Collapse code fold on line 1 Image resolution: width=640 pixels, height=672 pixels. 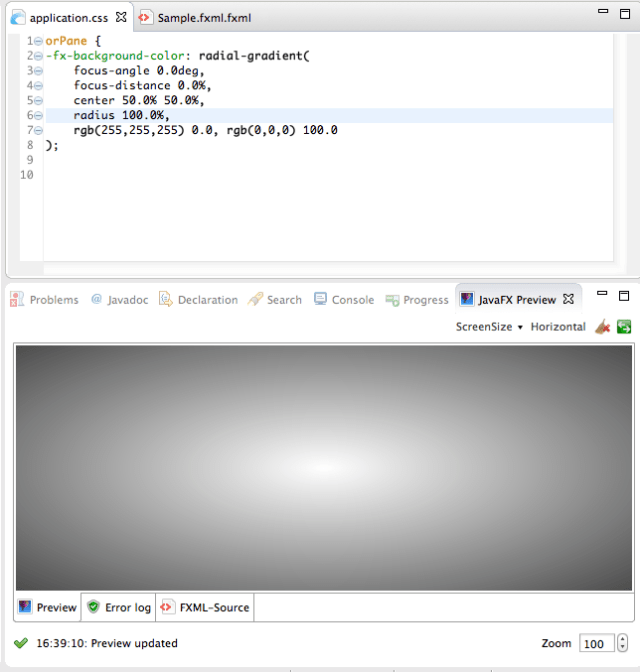tap(38, 41)
